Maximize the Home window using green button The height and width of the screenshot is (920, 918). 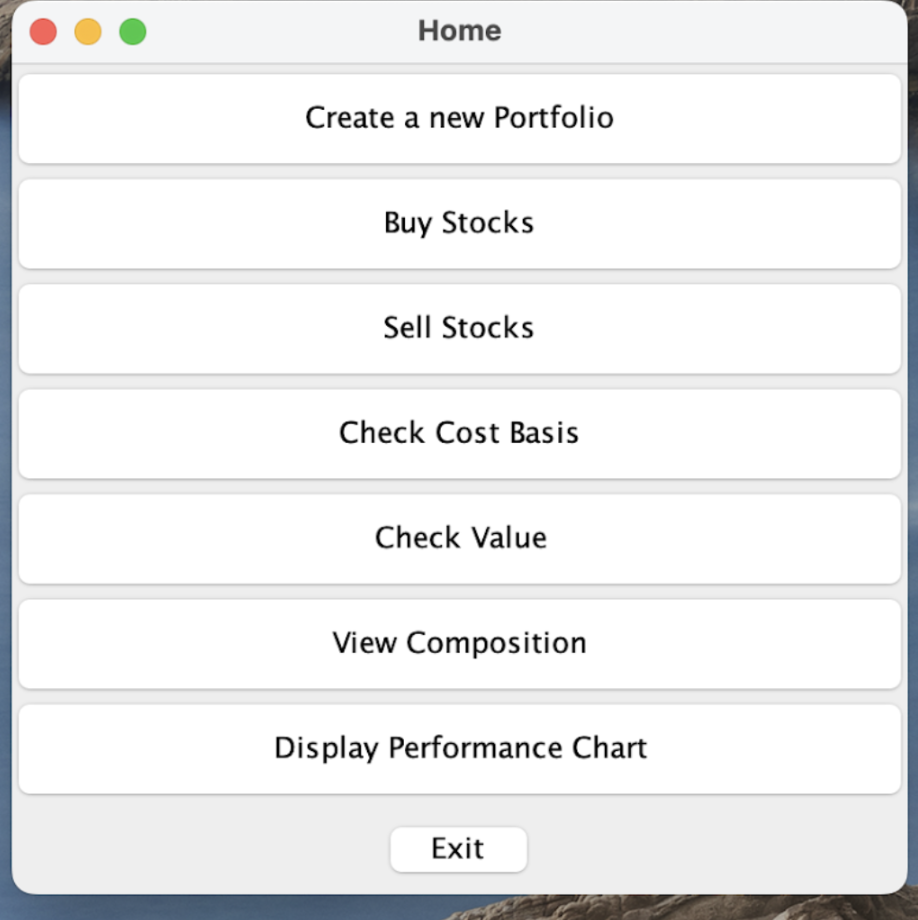[x=133, y=32]
